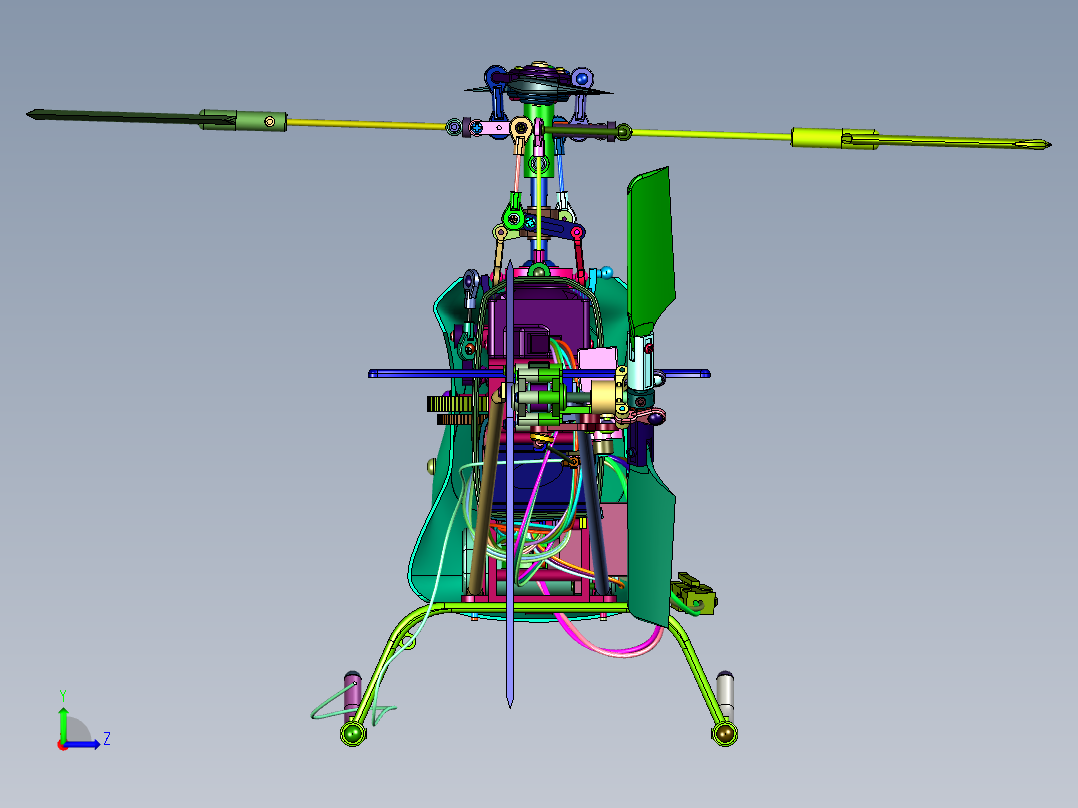Select the red origin ball of the triad
Viewport: 1078px width, 808px height.
point(63,745)
